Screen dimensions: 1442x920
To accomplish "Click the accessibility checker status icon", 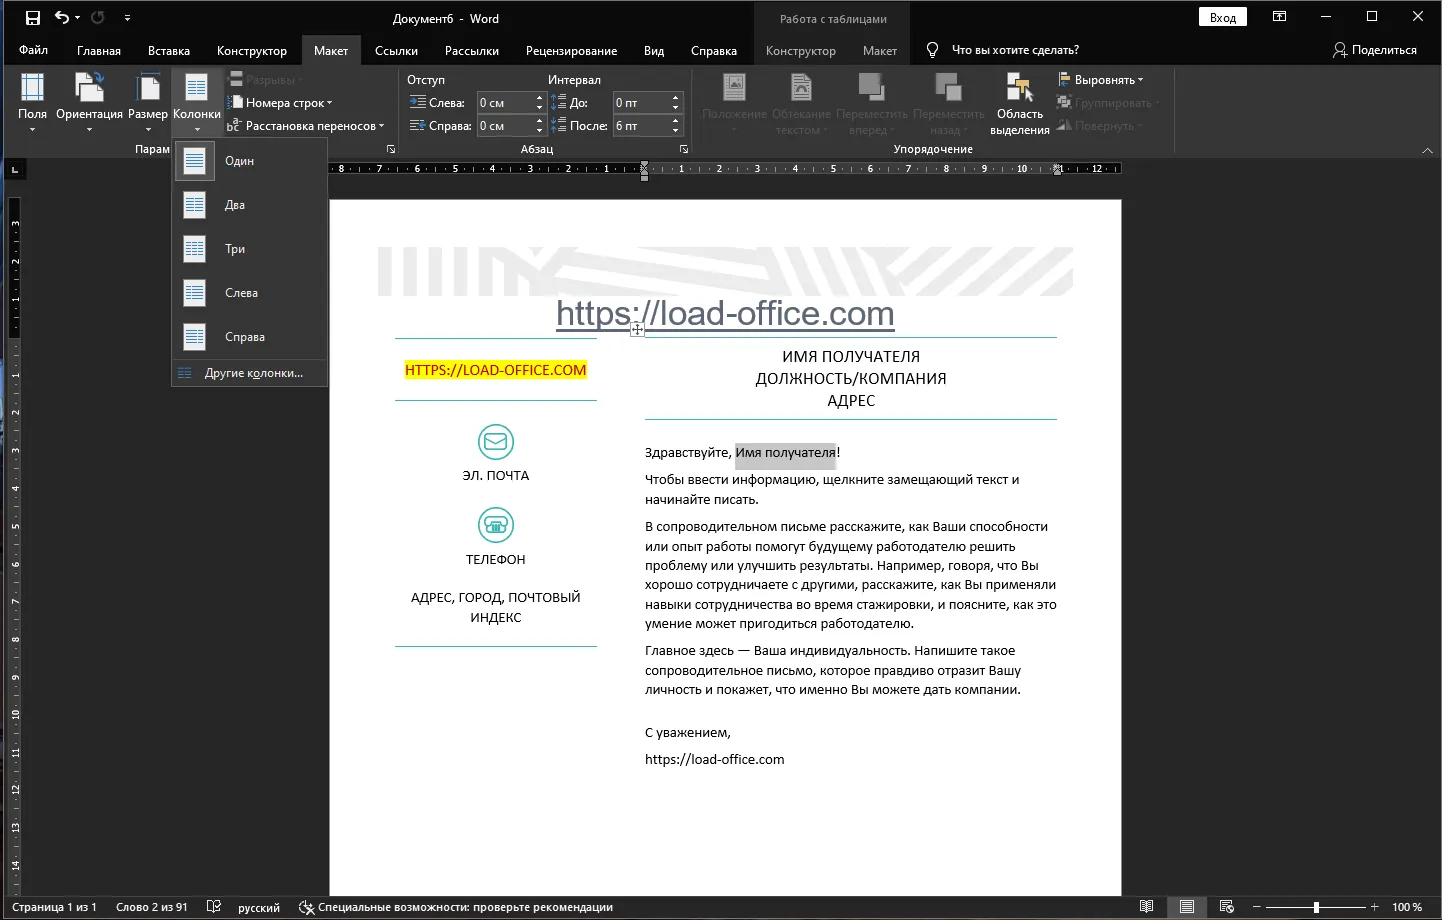I will [x=307, y=907].
